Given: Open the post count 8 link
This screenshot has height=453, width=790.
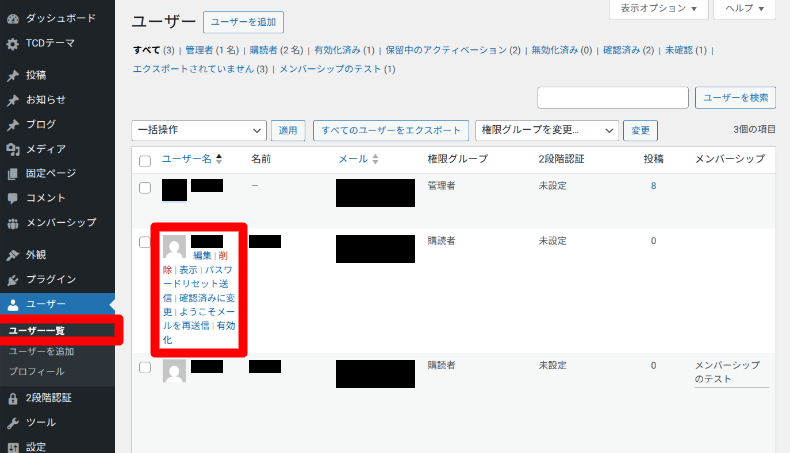Looking at the screenshot, I should pyautogui.click(x=653, y=186).
